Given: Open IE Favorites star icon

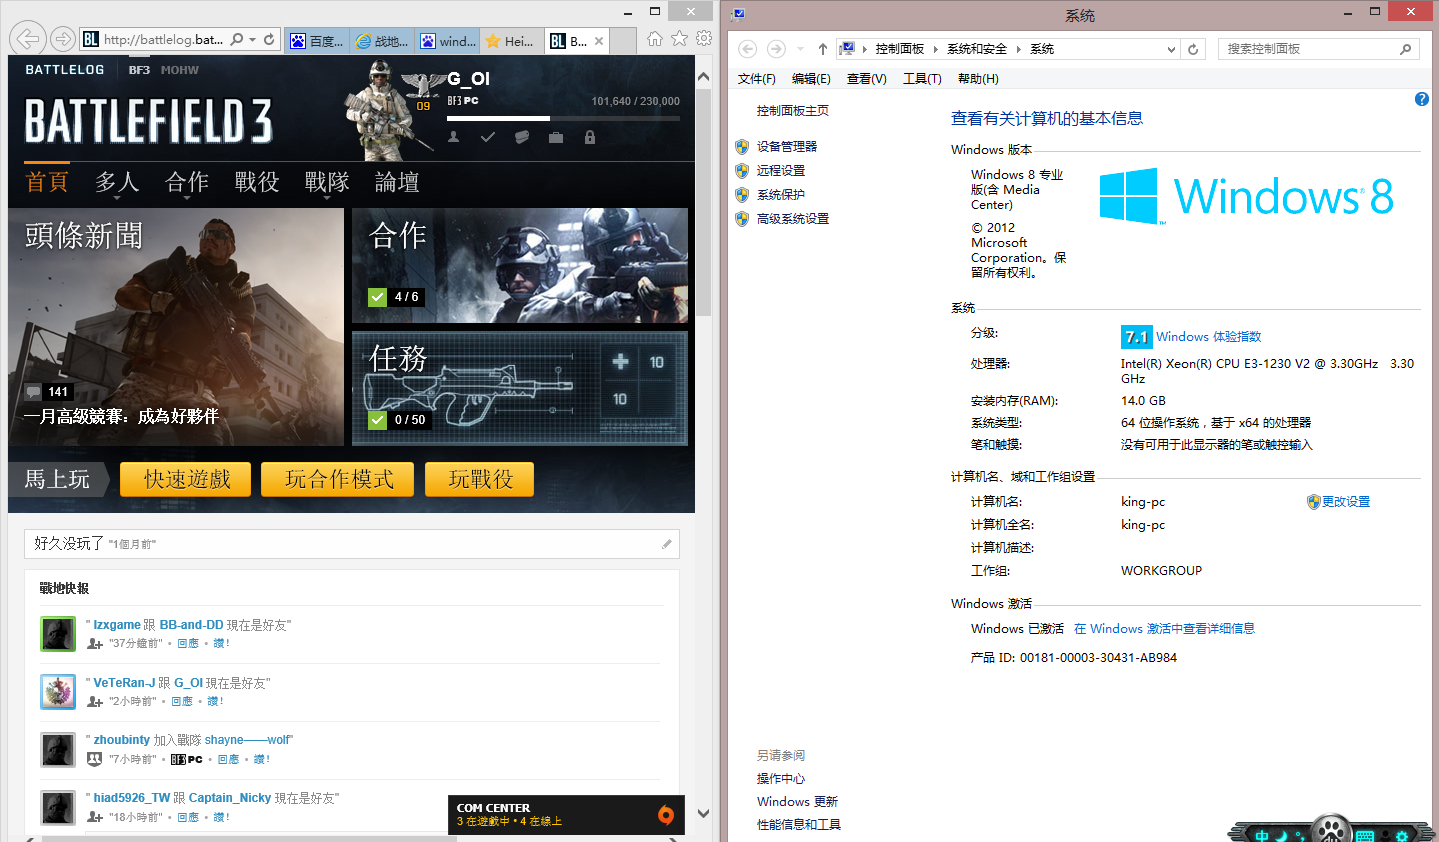Looking at the screenshot, I should [x=680, y=39].
